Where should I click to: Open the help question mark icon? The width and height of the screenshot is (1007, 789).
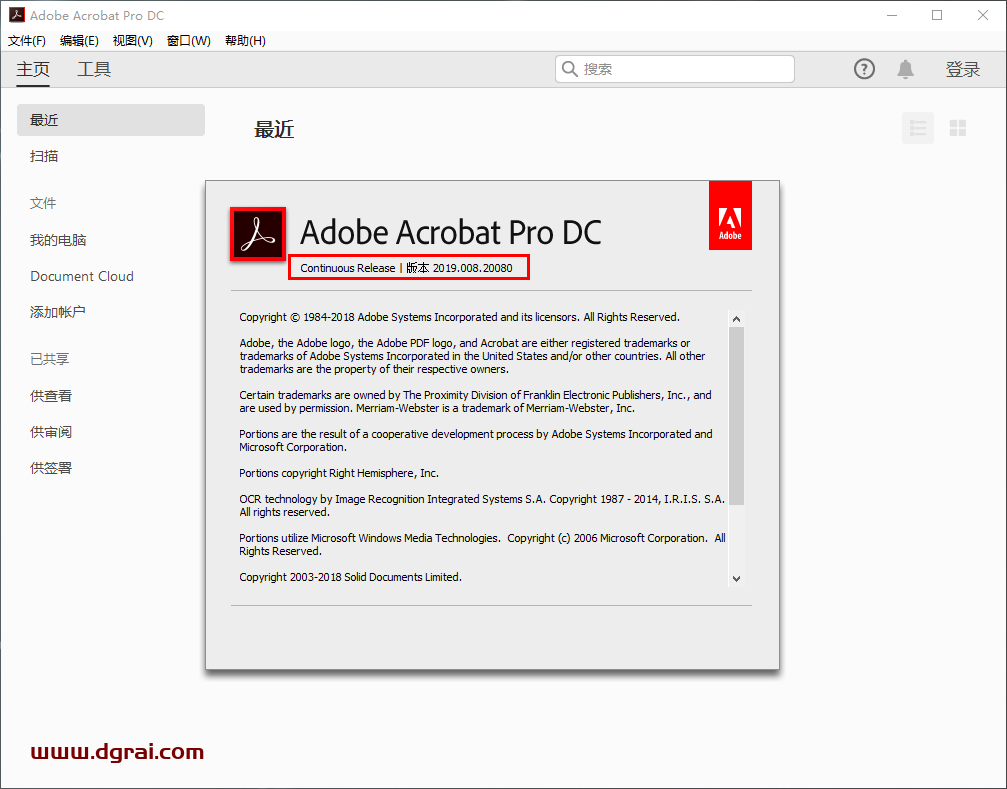point(864,69)
